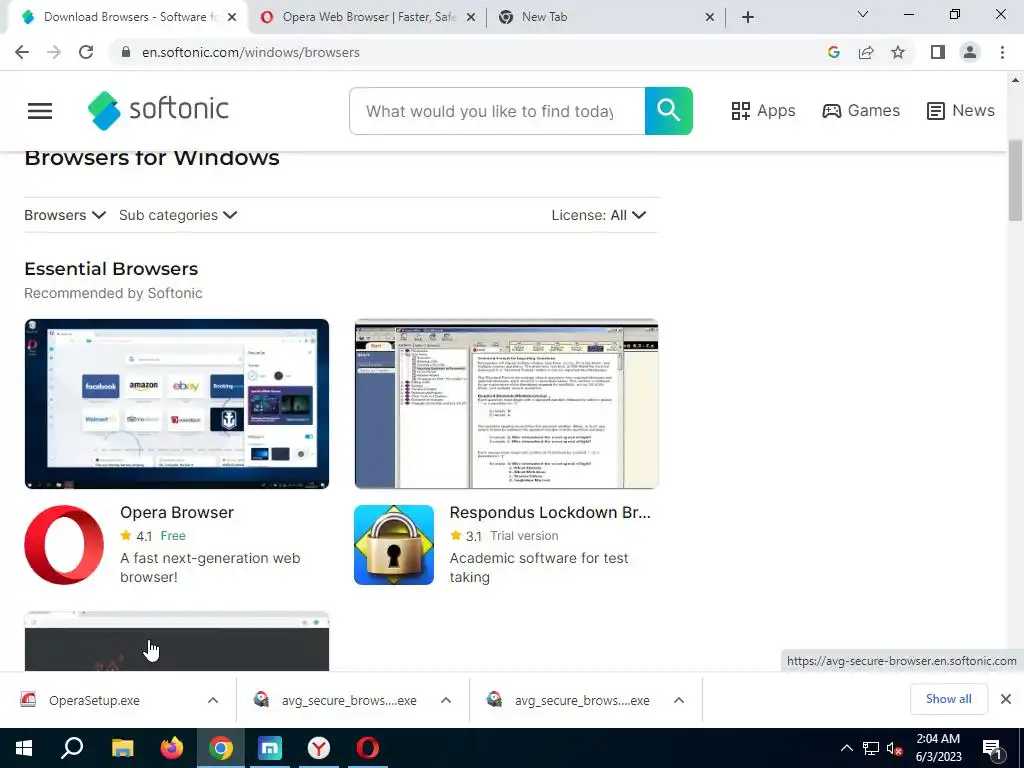Go forward in browser history
Screen dimensions: 1024x768
tap(54, 52)
